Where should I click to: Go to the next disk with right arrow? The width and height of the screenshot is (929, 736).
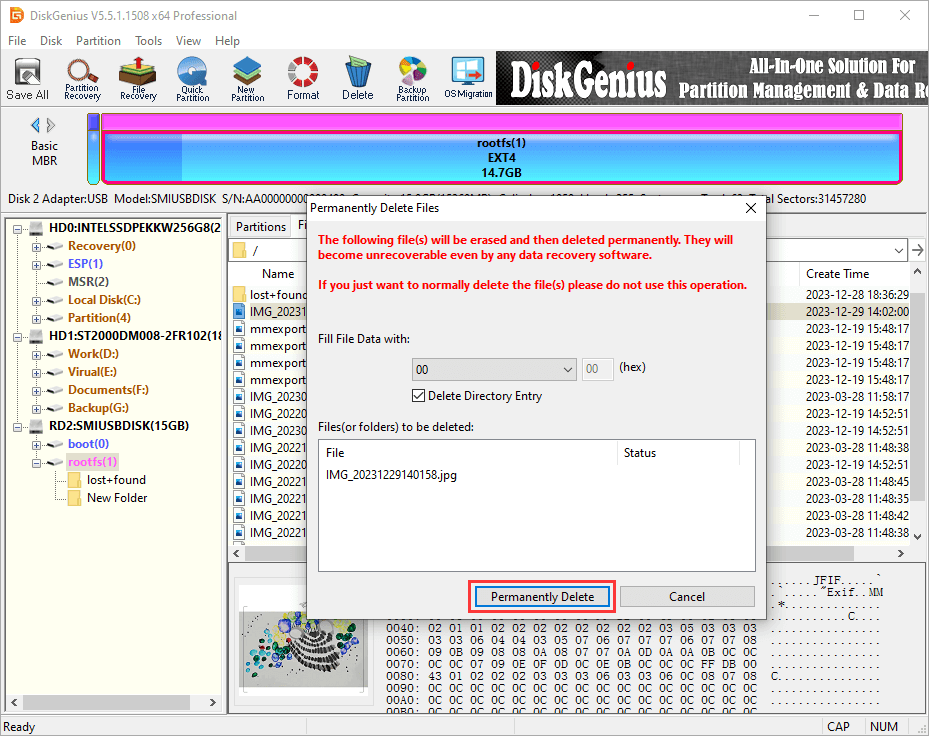point(51,125)
